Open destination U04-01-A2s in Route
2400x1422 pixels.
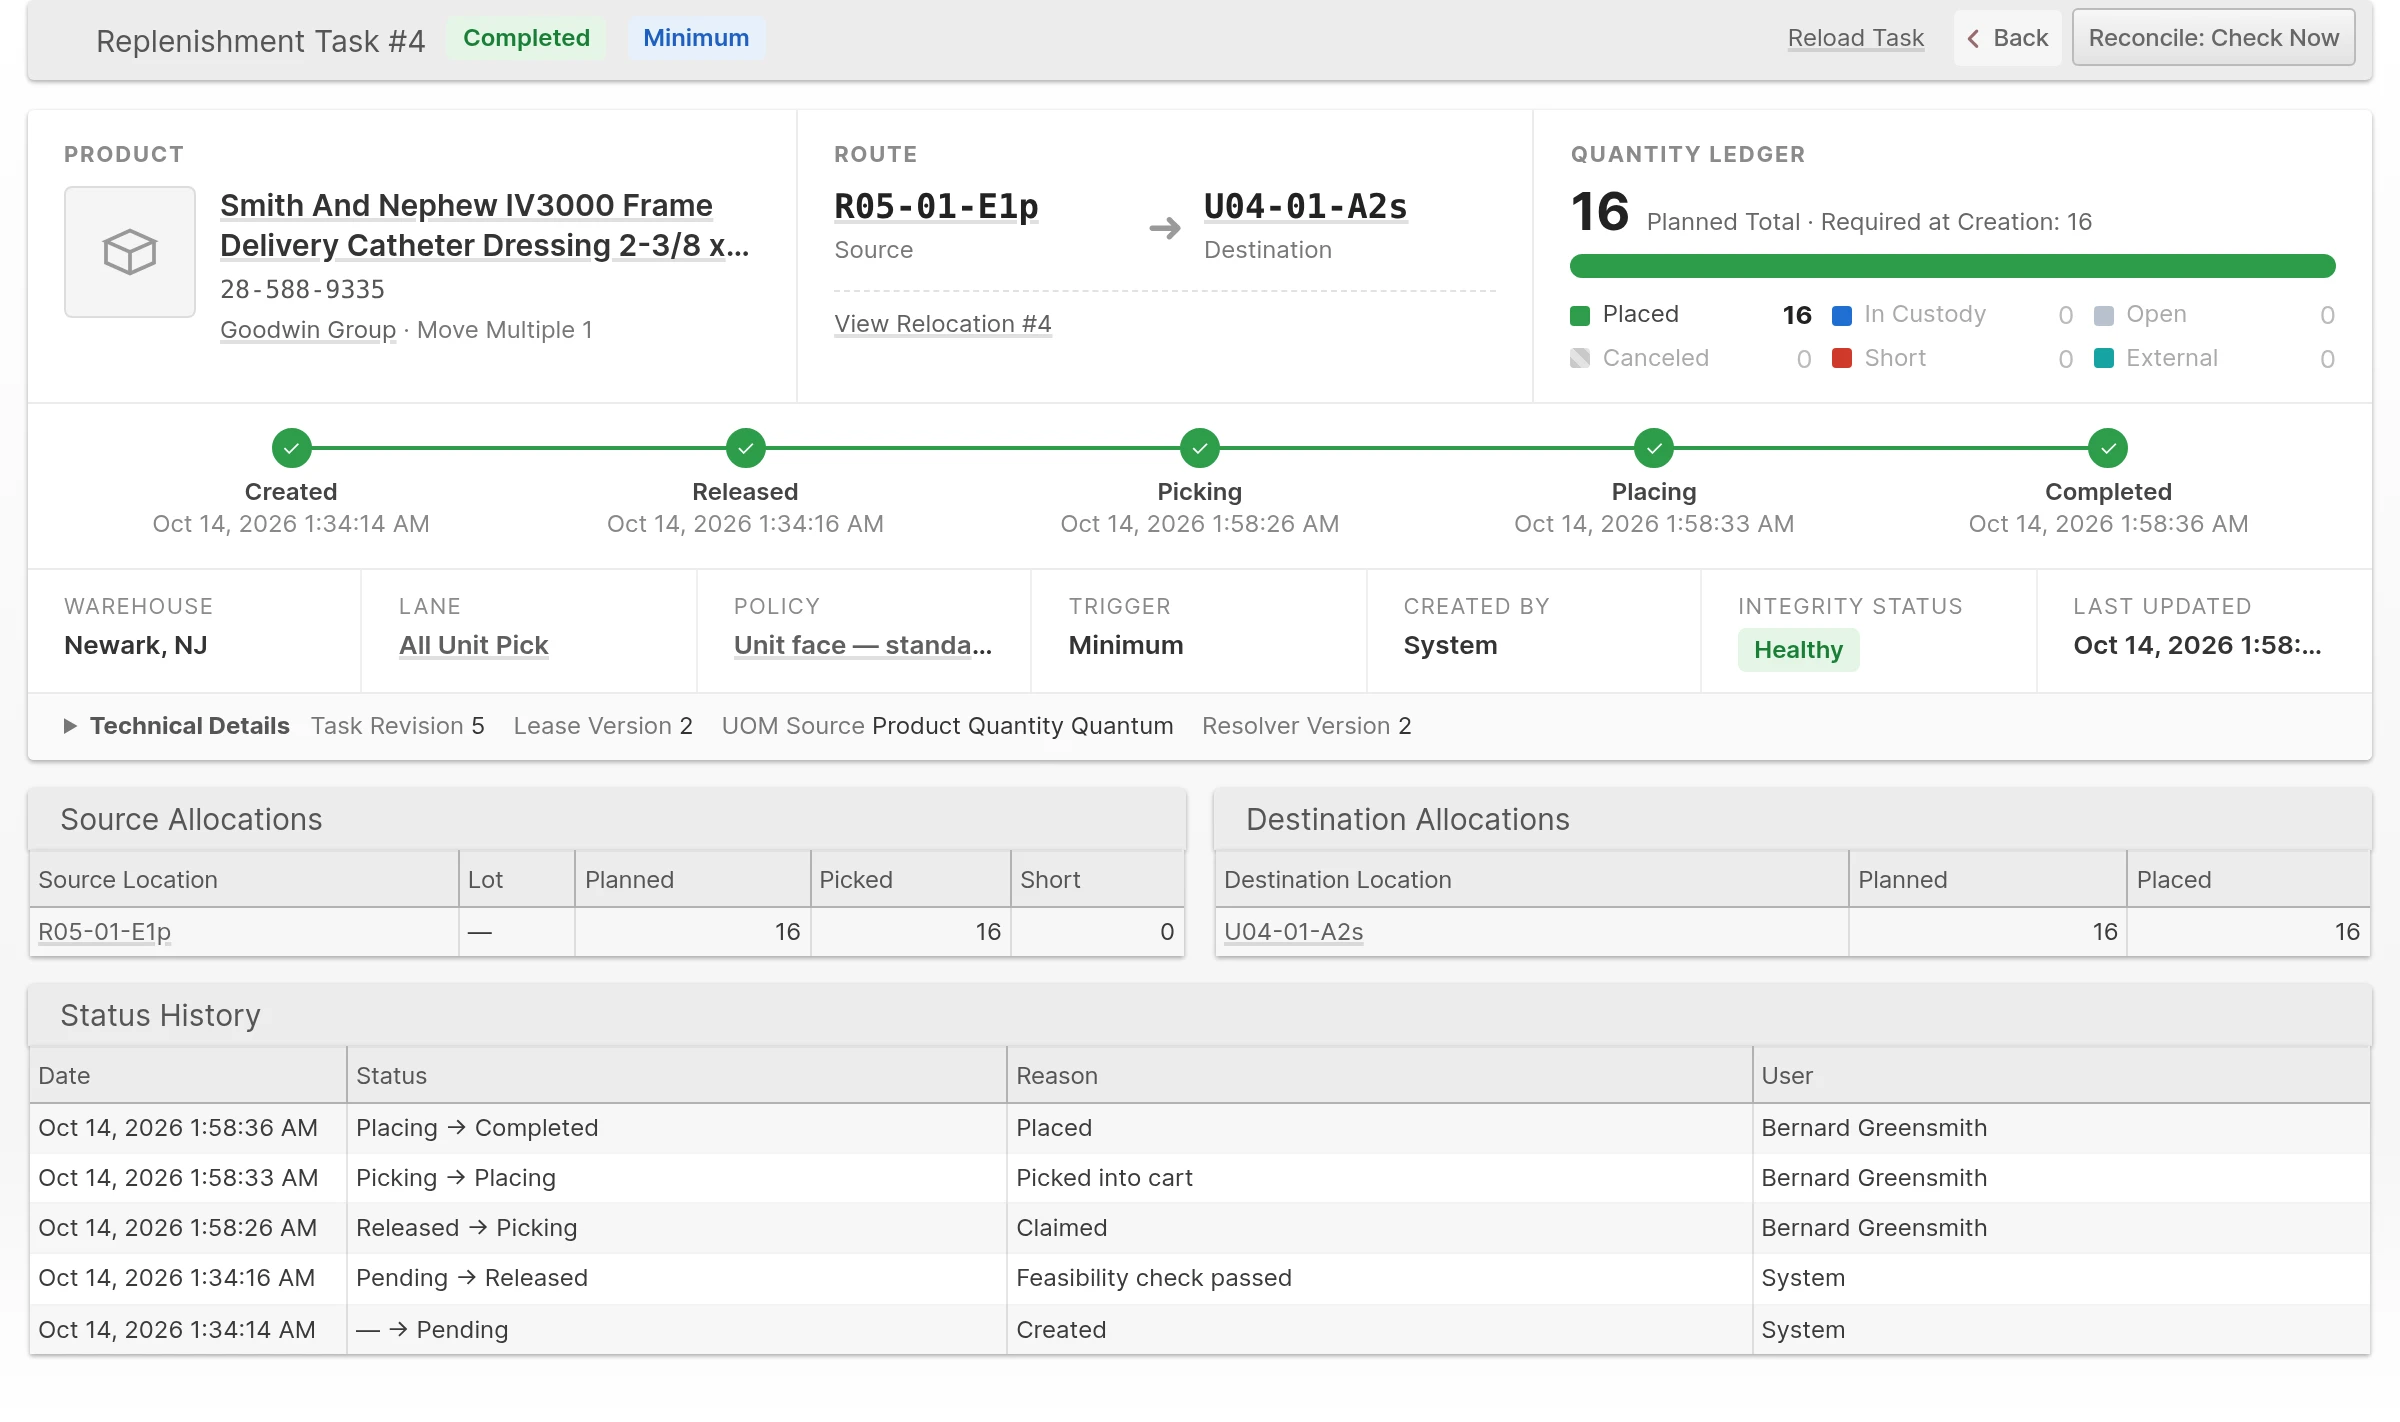(x=1306, y=207)
